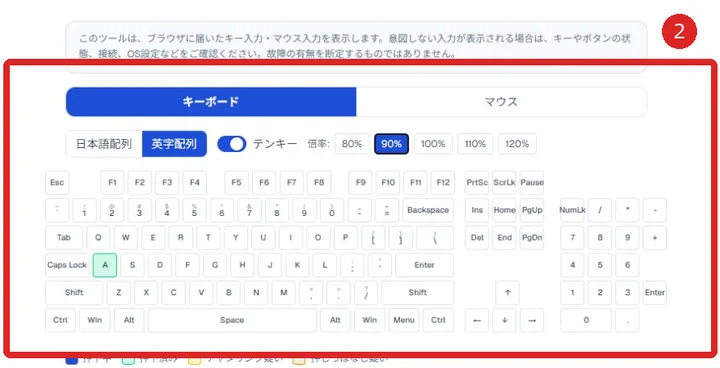The width and height of the screenshot is (720, 368).
Task: Toggle the テンキー switch
Action: pos(232,144)
